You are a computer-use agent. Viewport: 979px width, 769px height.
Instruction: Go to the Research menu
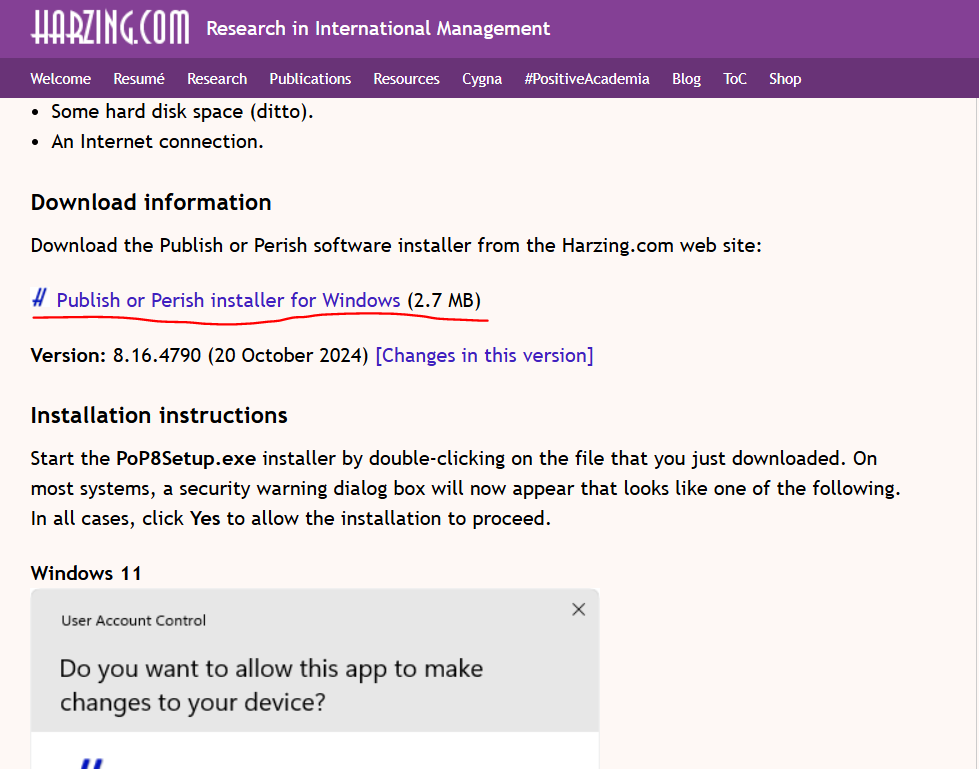click(217, 79)
